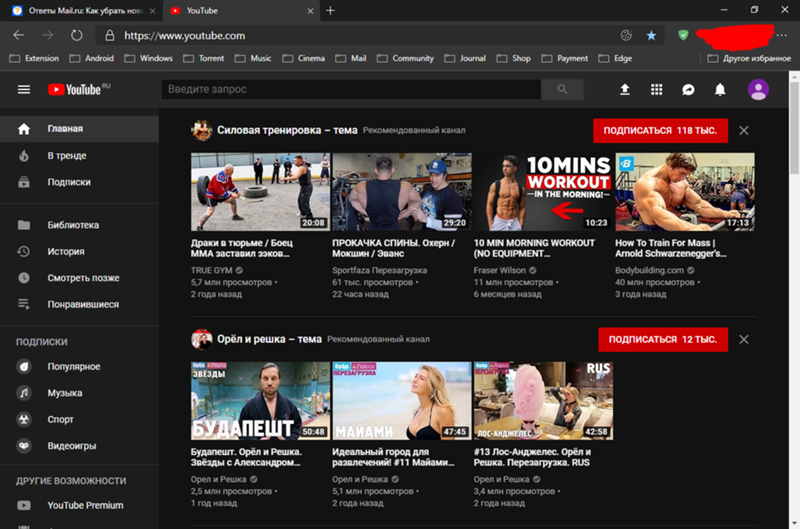
Task: Open the Community bookmarks folder
Action: coord(405,58)
